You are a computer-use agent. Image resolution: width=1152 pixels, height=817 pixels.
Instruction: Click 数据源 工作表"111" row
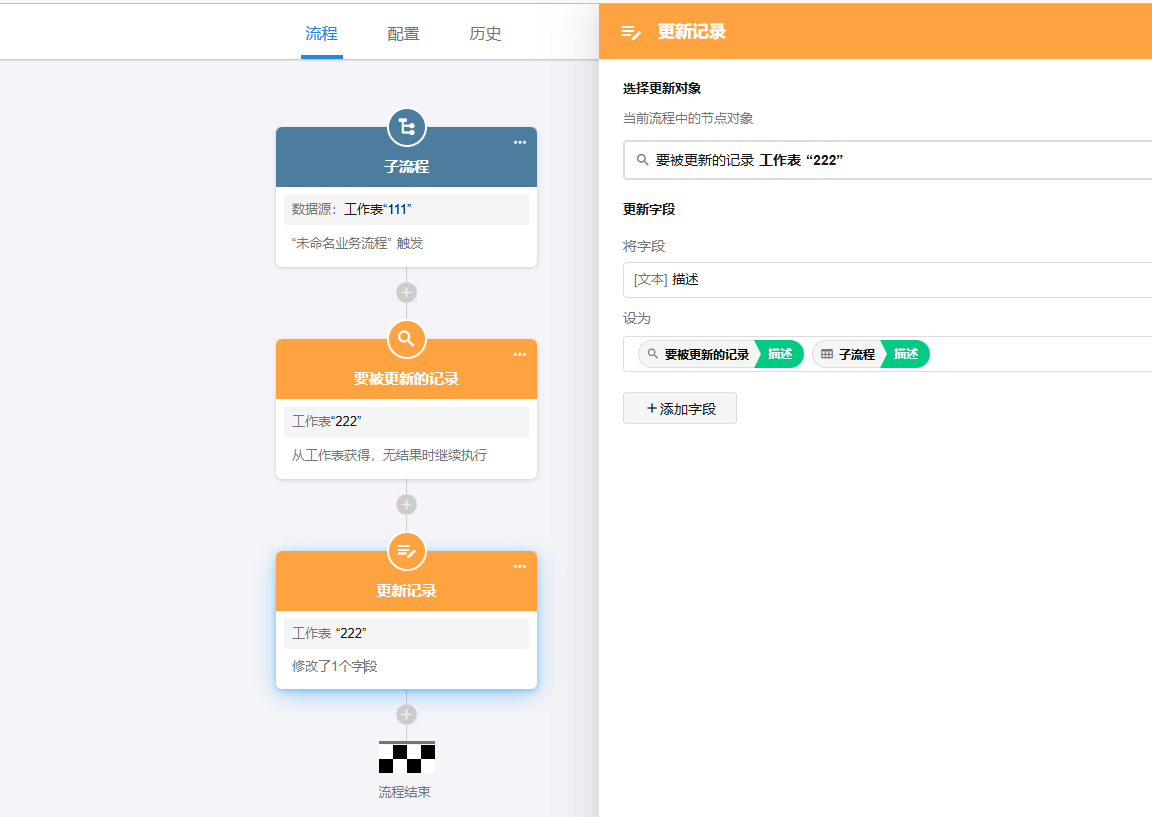pyautogui.click(x=406, y=209)
